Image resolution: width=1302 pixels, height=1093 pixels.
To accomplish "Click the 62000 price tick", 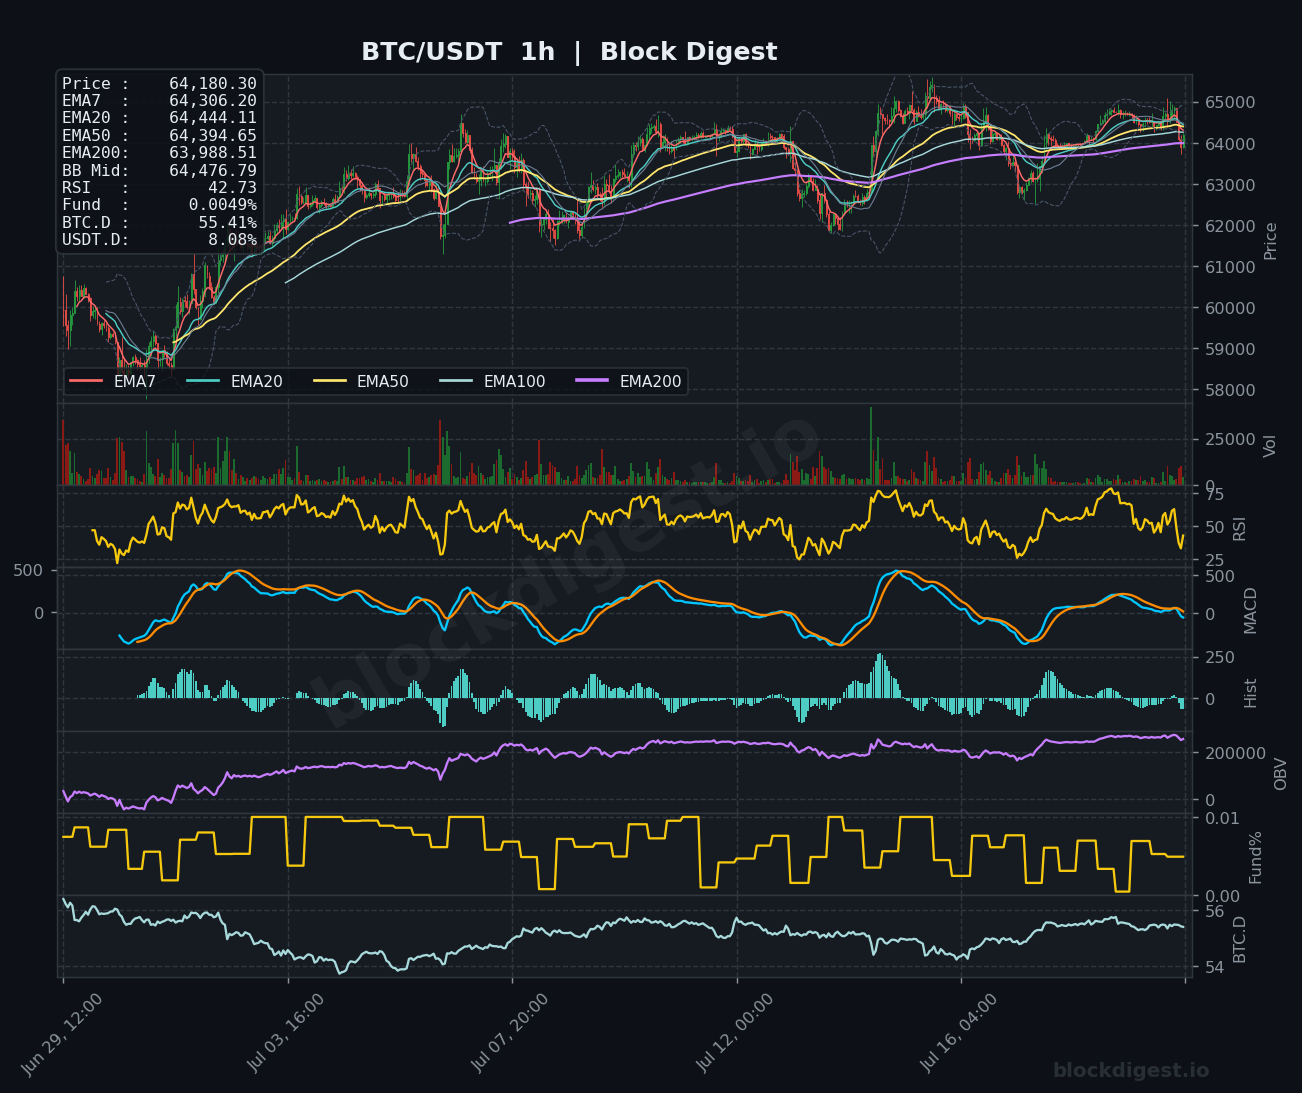I will (x=1230, y=226).
